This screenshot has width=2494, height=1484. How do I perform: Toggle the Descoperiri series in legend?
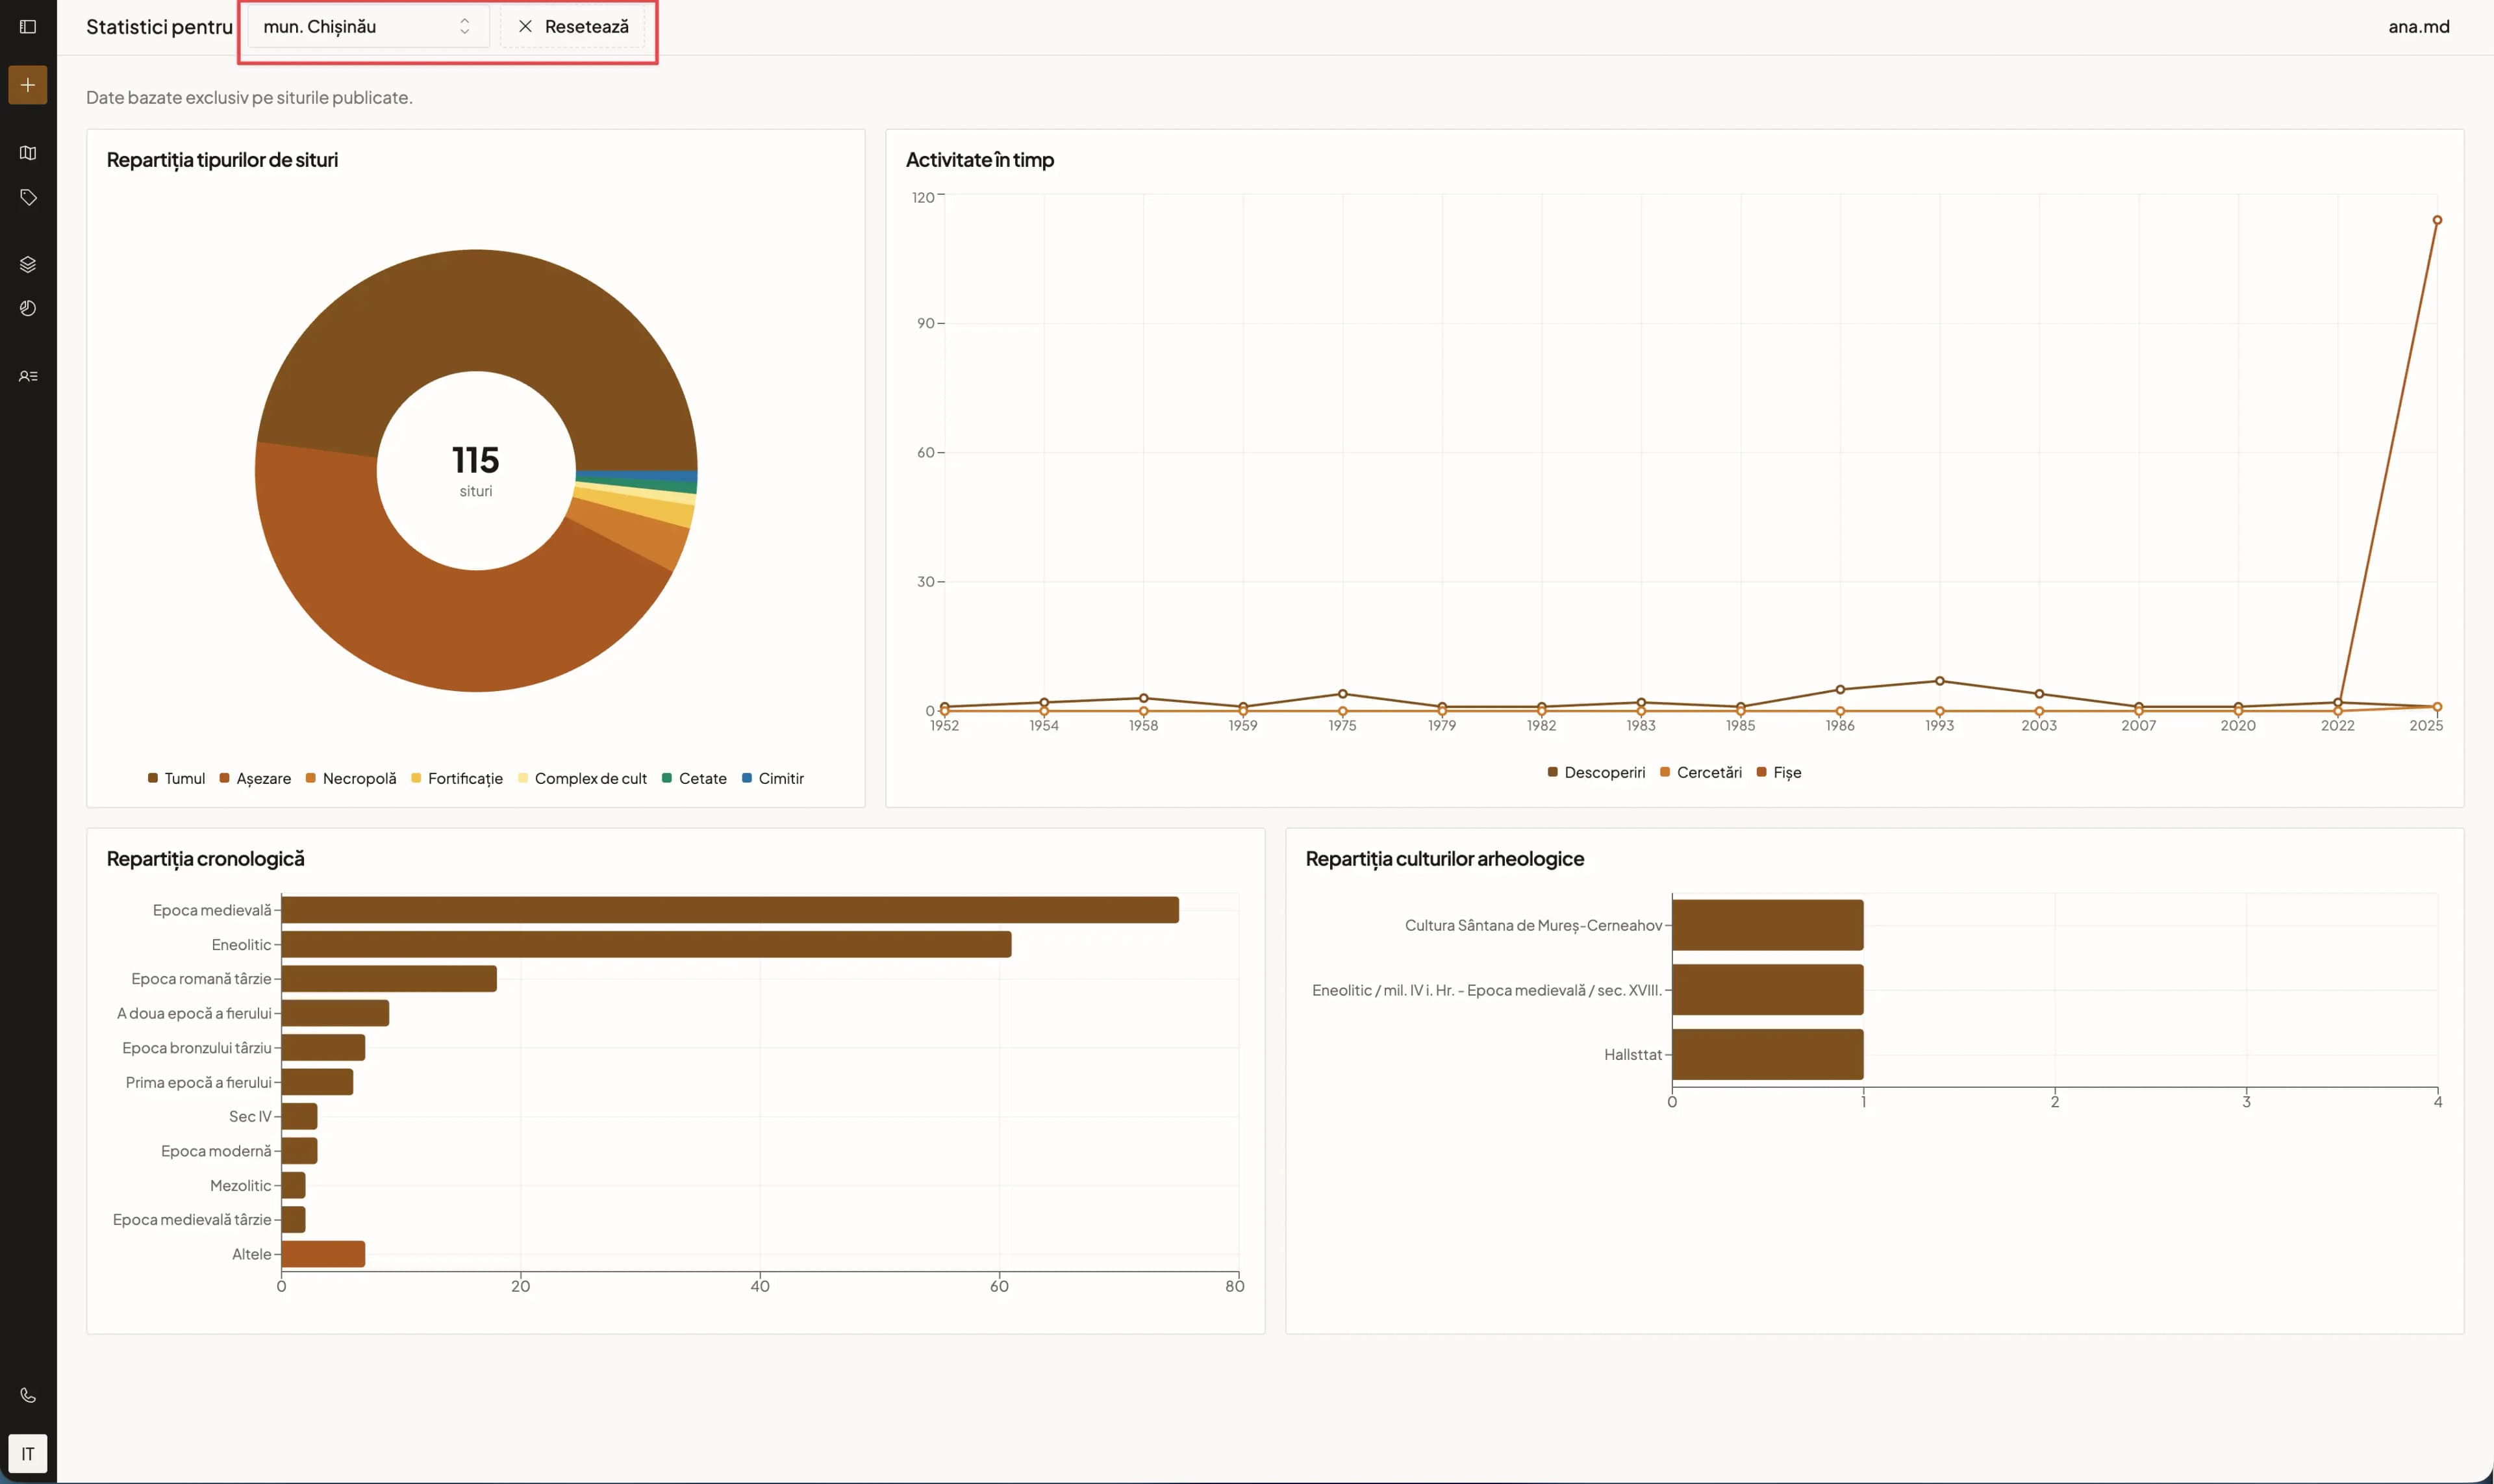(1596, 772)
